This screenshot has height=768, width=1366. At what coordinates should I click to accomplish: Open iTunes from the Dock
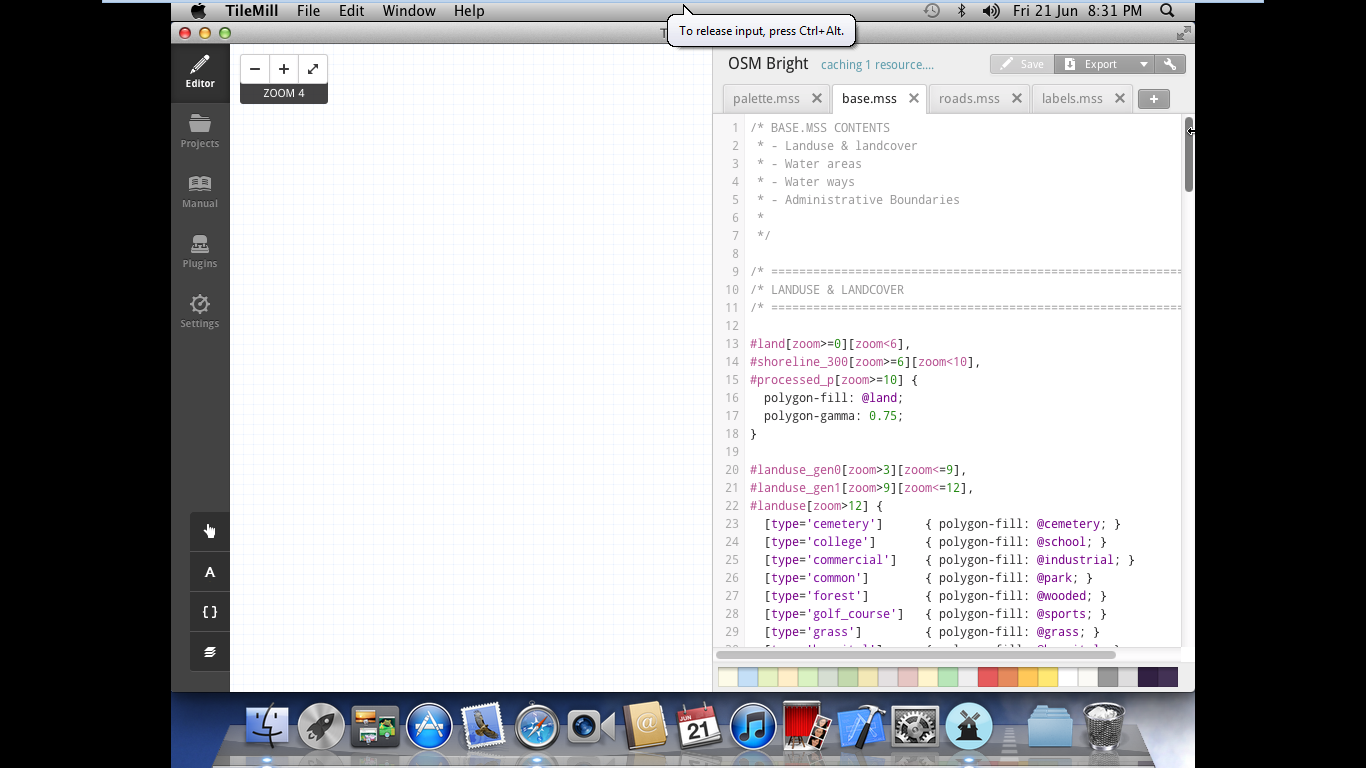tap(753, 727)
